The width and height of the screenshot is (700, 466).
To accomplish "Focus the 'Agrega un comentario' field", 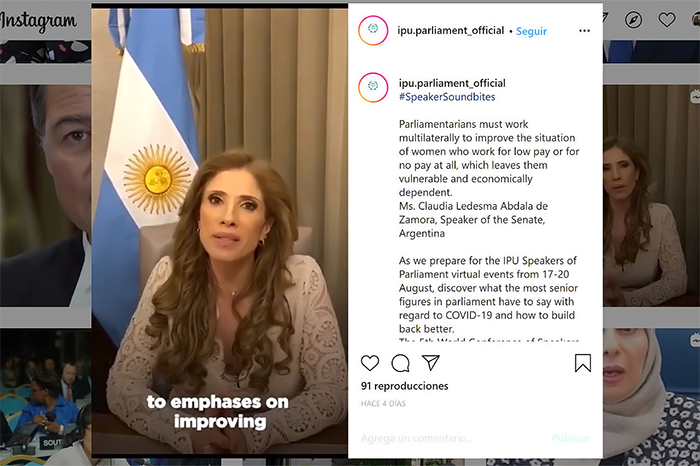I will (451, 438).
